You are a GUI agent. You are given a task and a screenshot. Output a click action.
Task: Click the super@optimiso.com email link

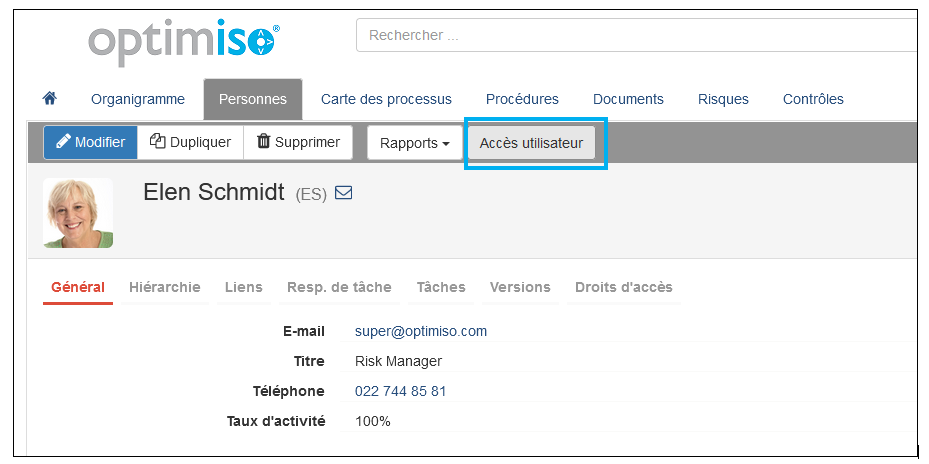[x=421, y=331]
